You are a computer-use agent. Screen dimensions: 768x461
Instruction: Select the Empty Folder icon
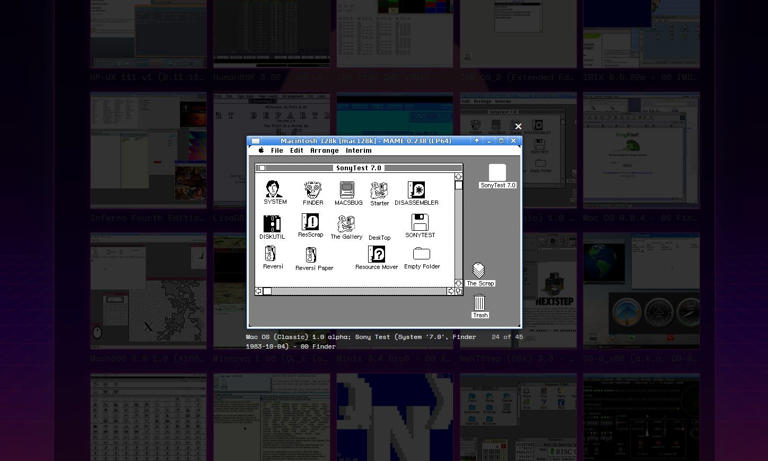(x=421, y=254)
